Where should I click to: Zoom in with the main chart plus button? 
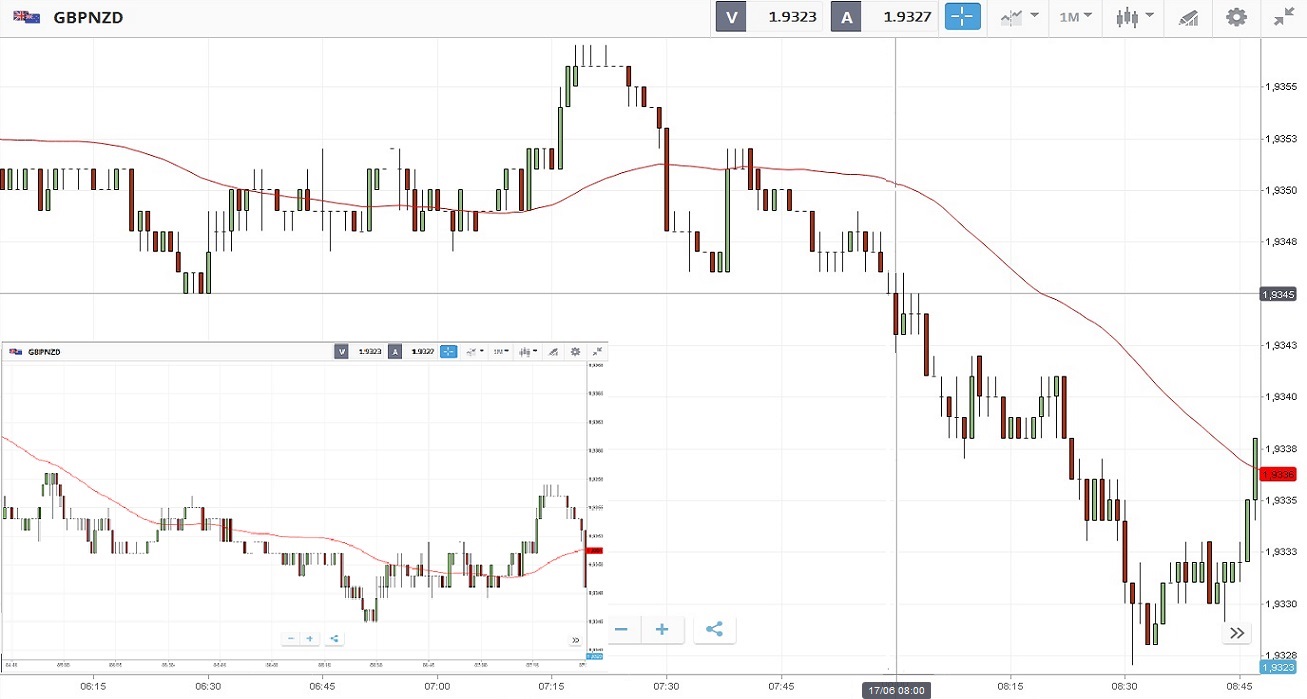(x=662, y=630)
